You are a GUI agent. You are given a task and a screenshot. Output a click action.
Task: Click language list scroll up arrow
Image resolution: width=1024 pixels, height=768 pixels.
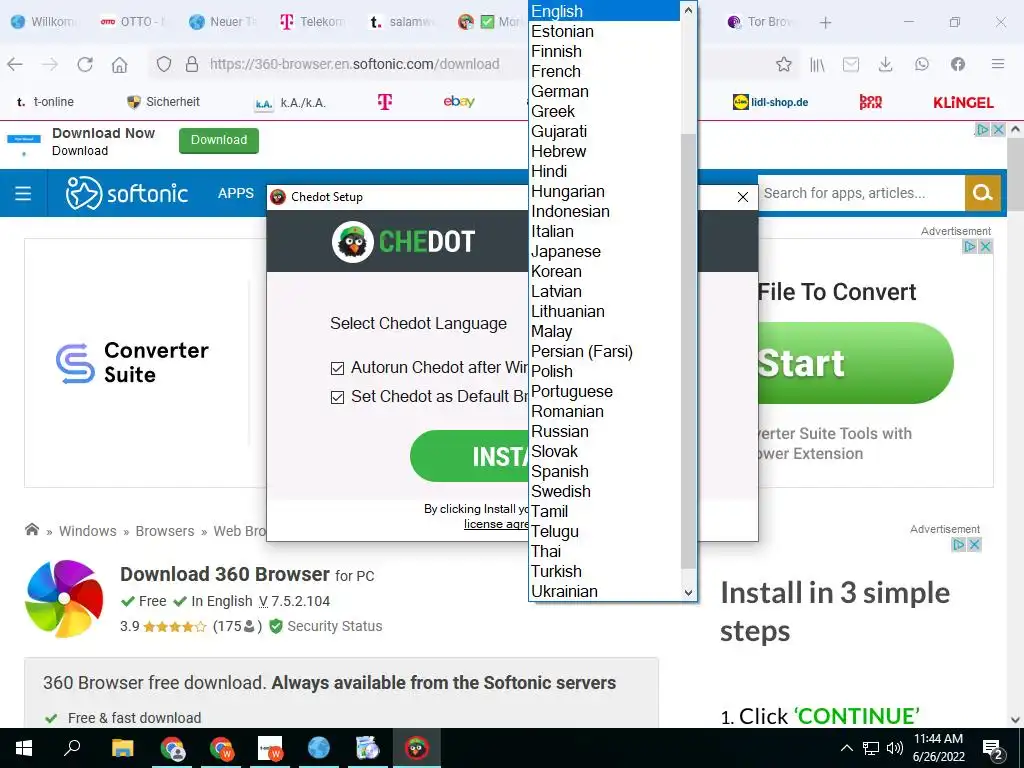pyautogui.click(x=688, y=10)
